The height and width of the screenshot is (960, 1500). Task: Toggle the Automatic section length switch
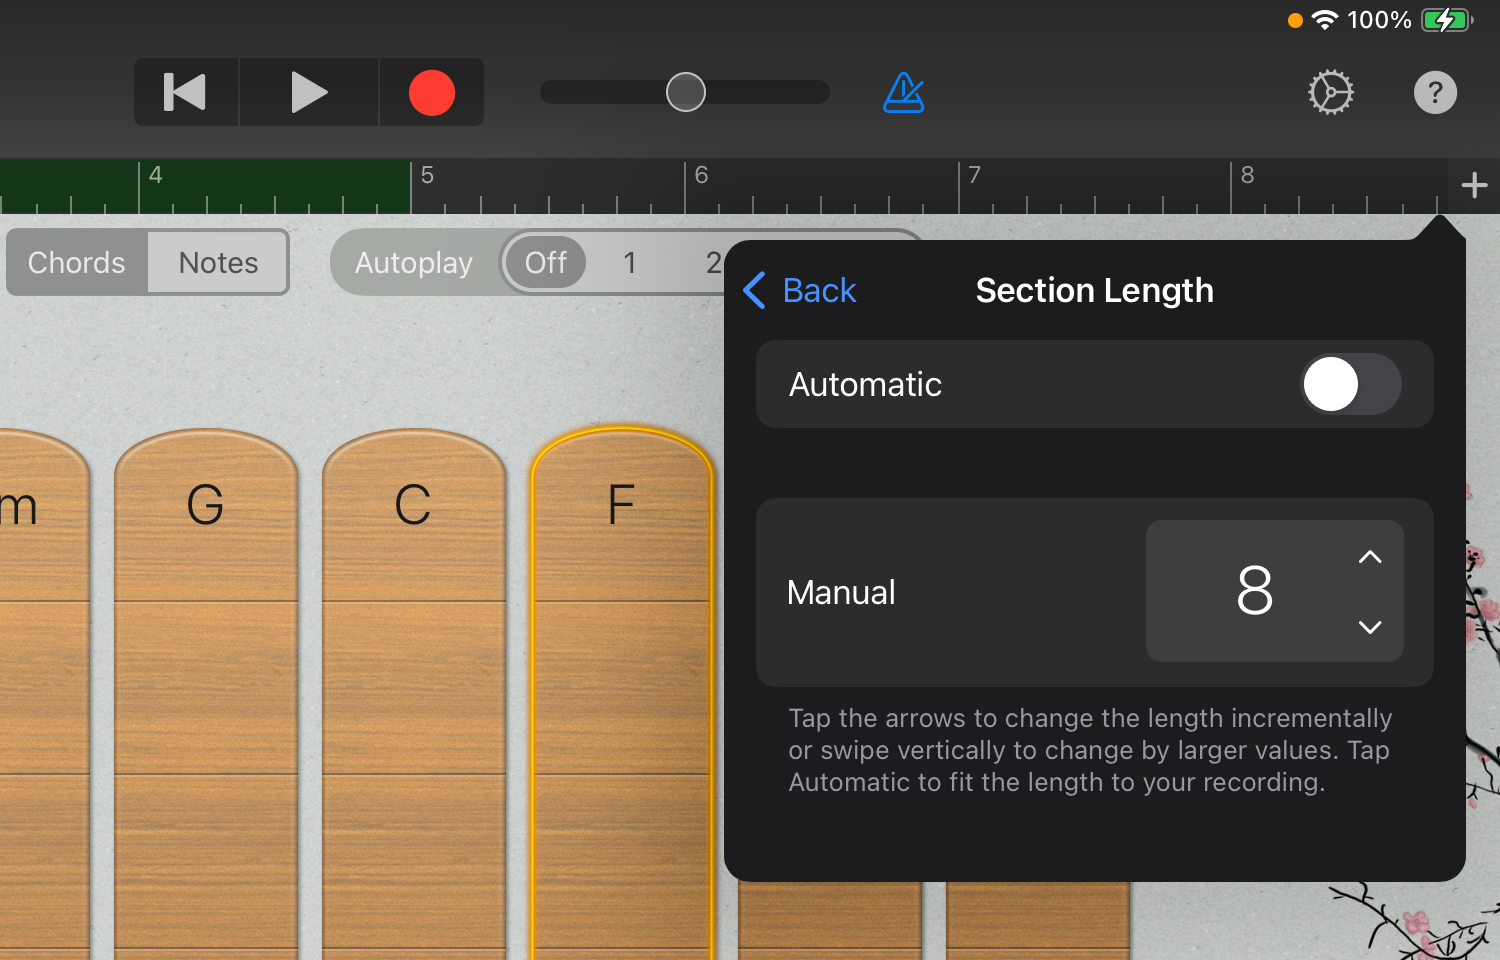tap(1350, 384)
